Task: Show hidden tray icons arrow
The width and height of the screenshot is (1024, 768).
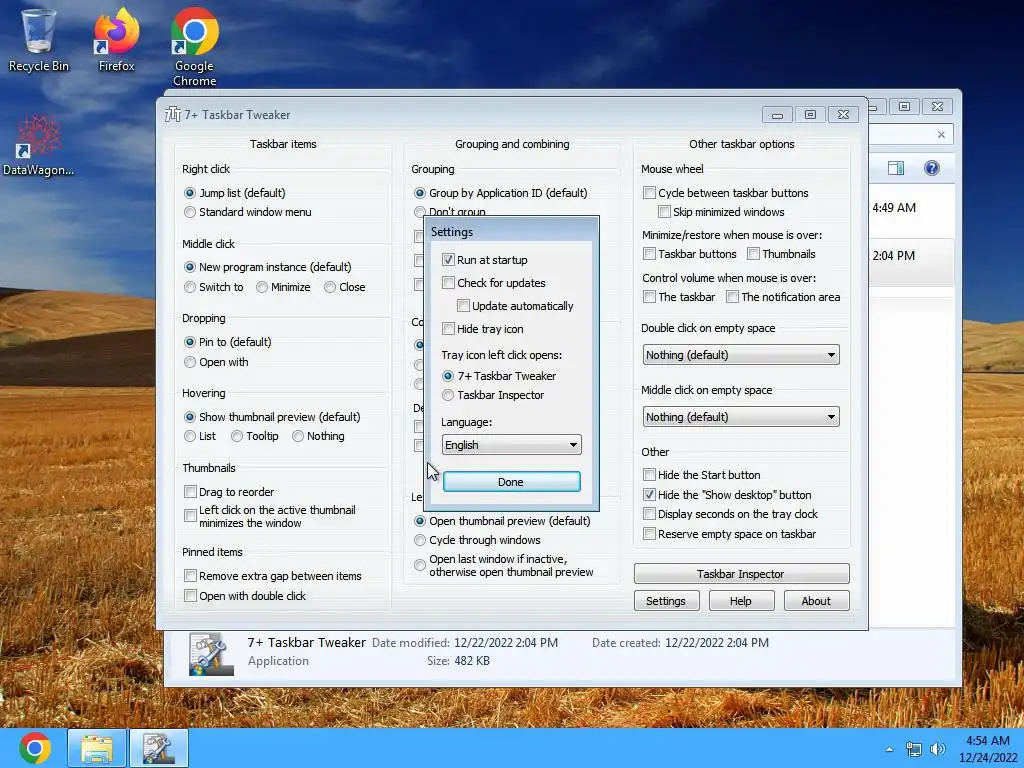Action: pyautogui.click(x=889, y=749)
